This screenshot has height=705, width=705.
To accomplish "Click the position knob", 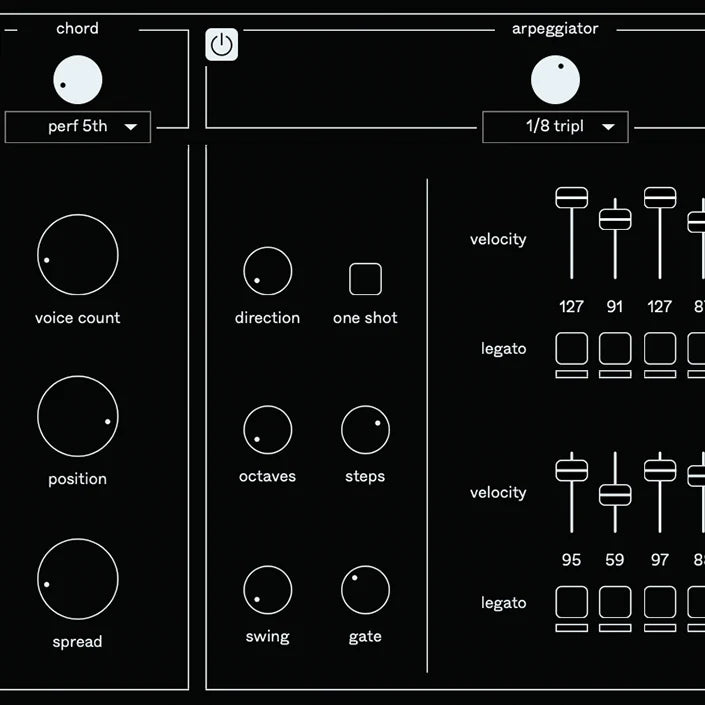I will pyautogui.click(x=78, y=416).
